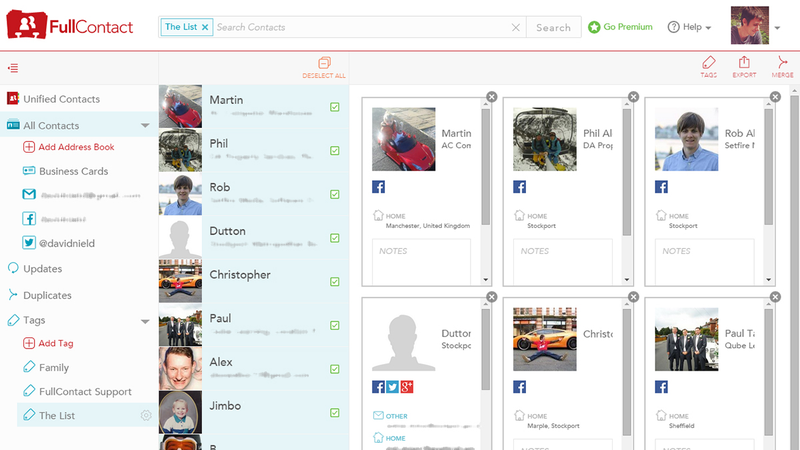
Task: Click Rob's Notes field
Action: tap(704, 261)
